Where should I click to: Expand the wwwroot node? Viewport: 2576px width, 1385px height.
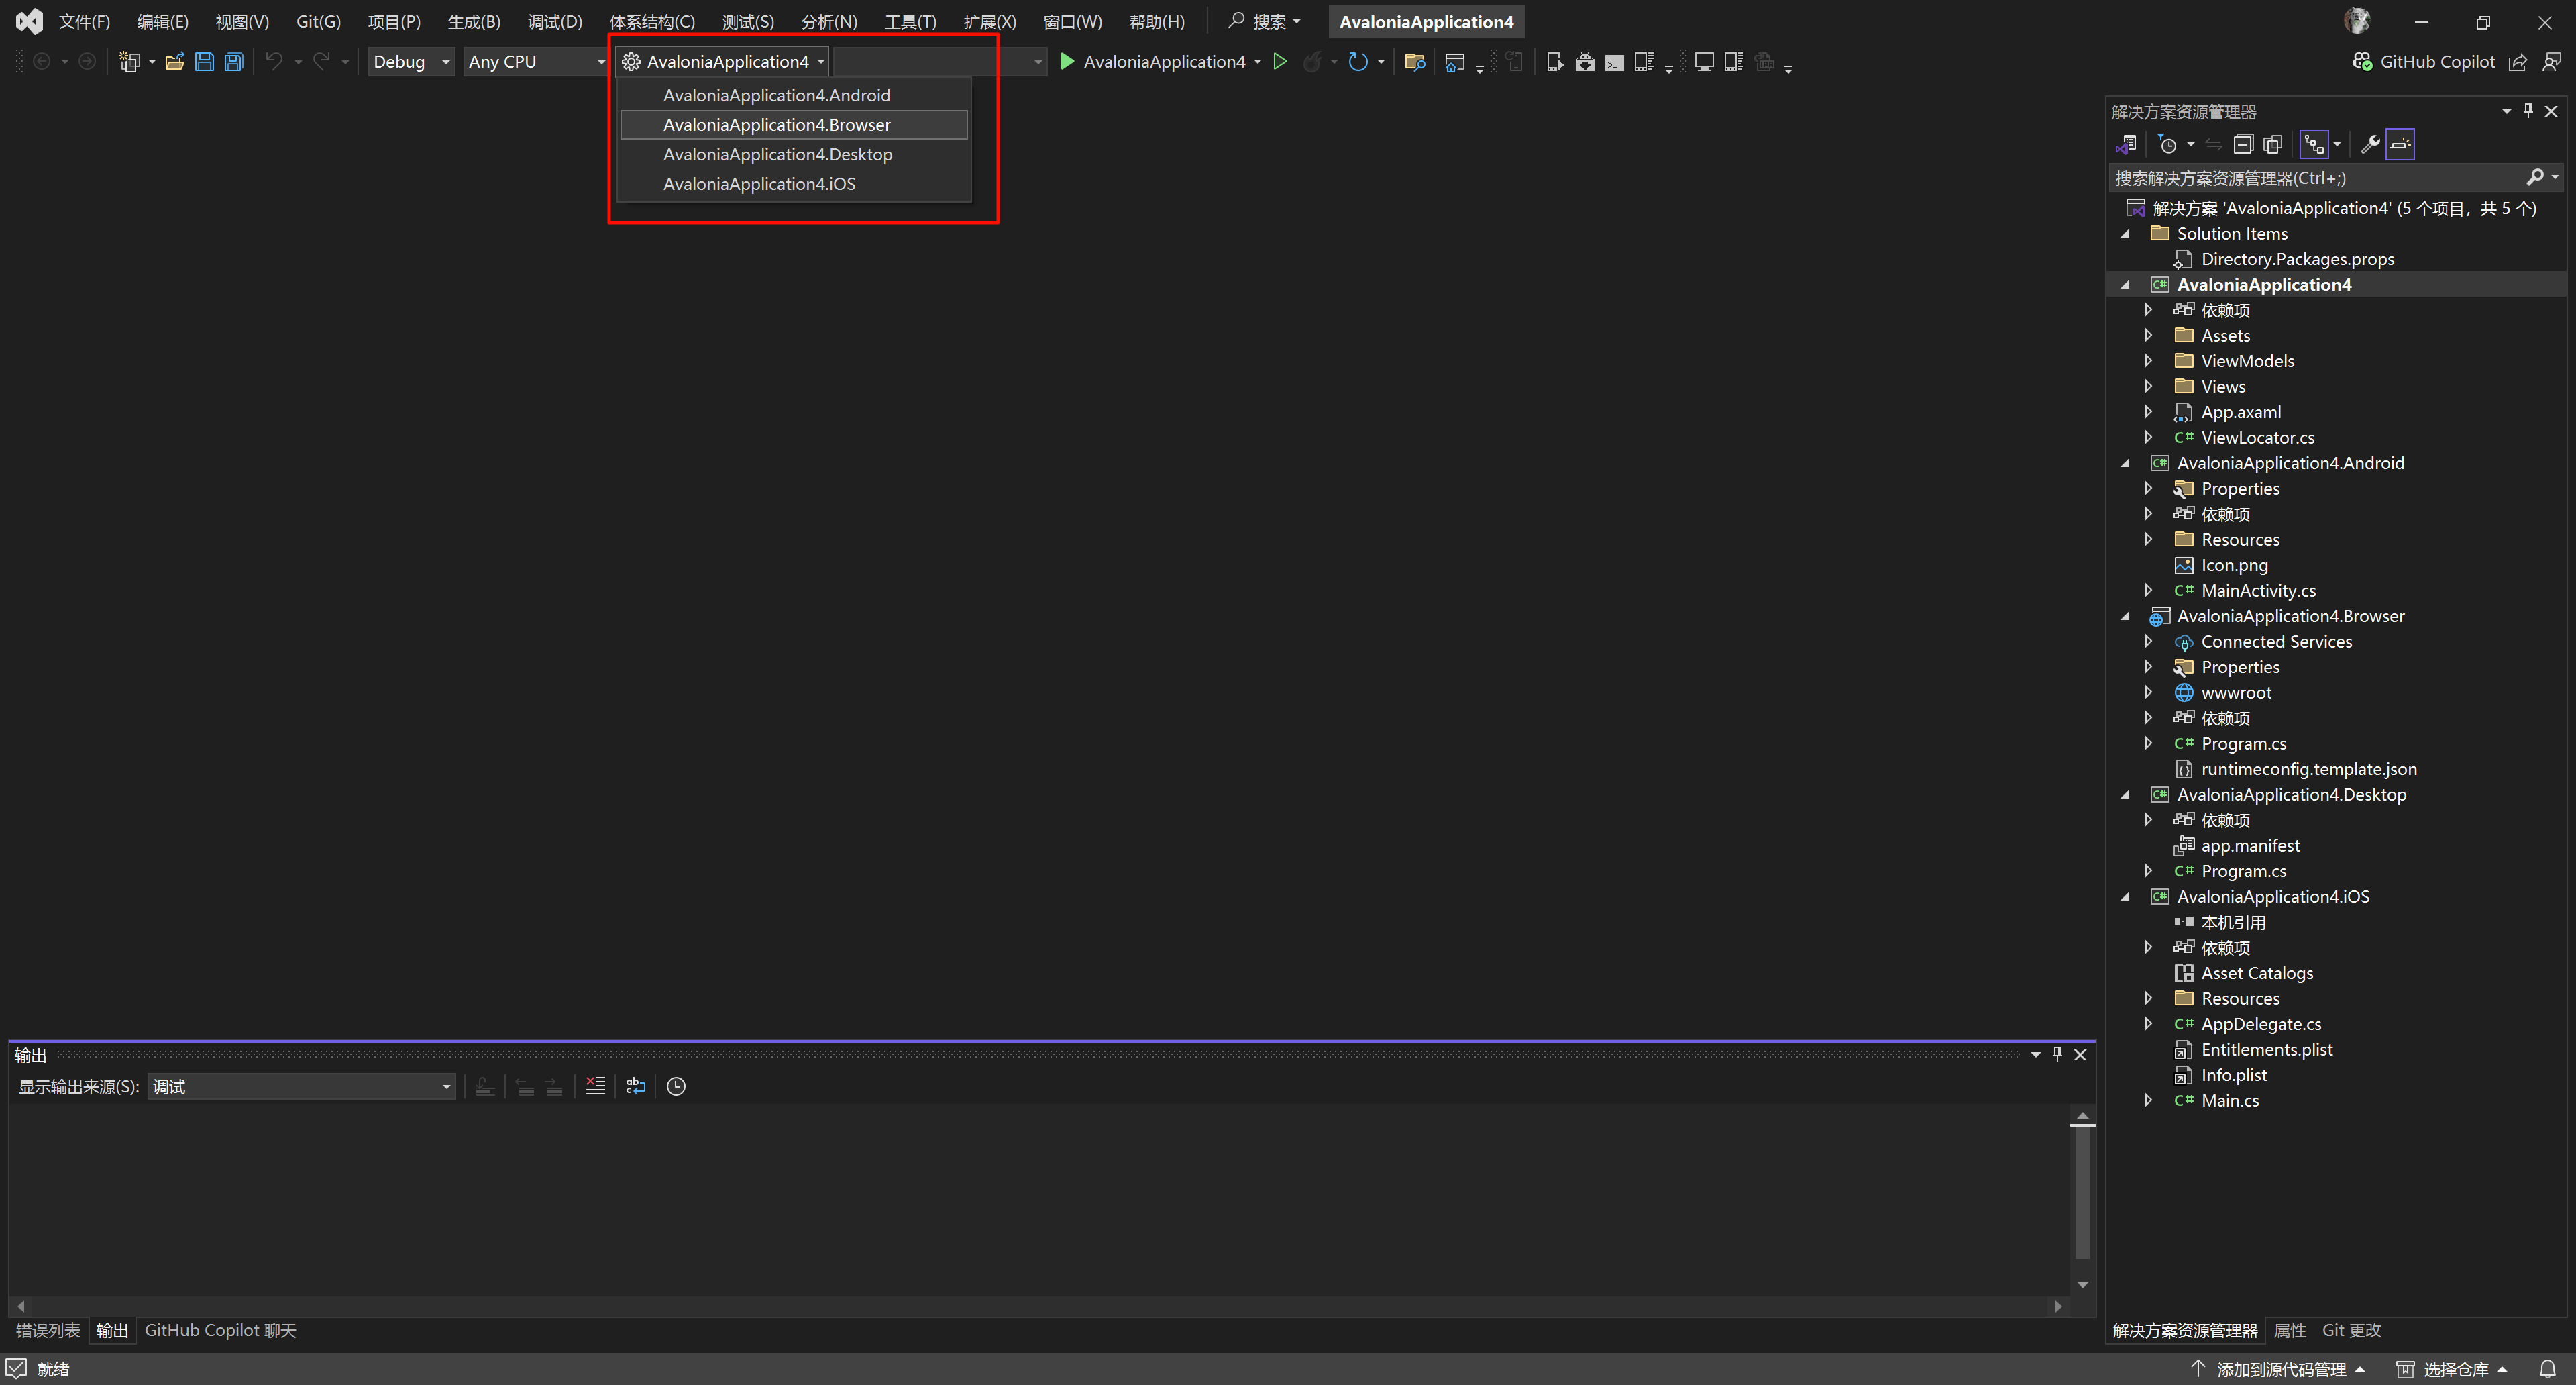pos(2148,692)
